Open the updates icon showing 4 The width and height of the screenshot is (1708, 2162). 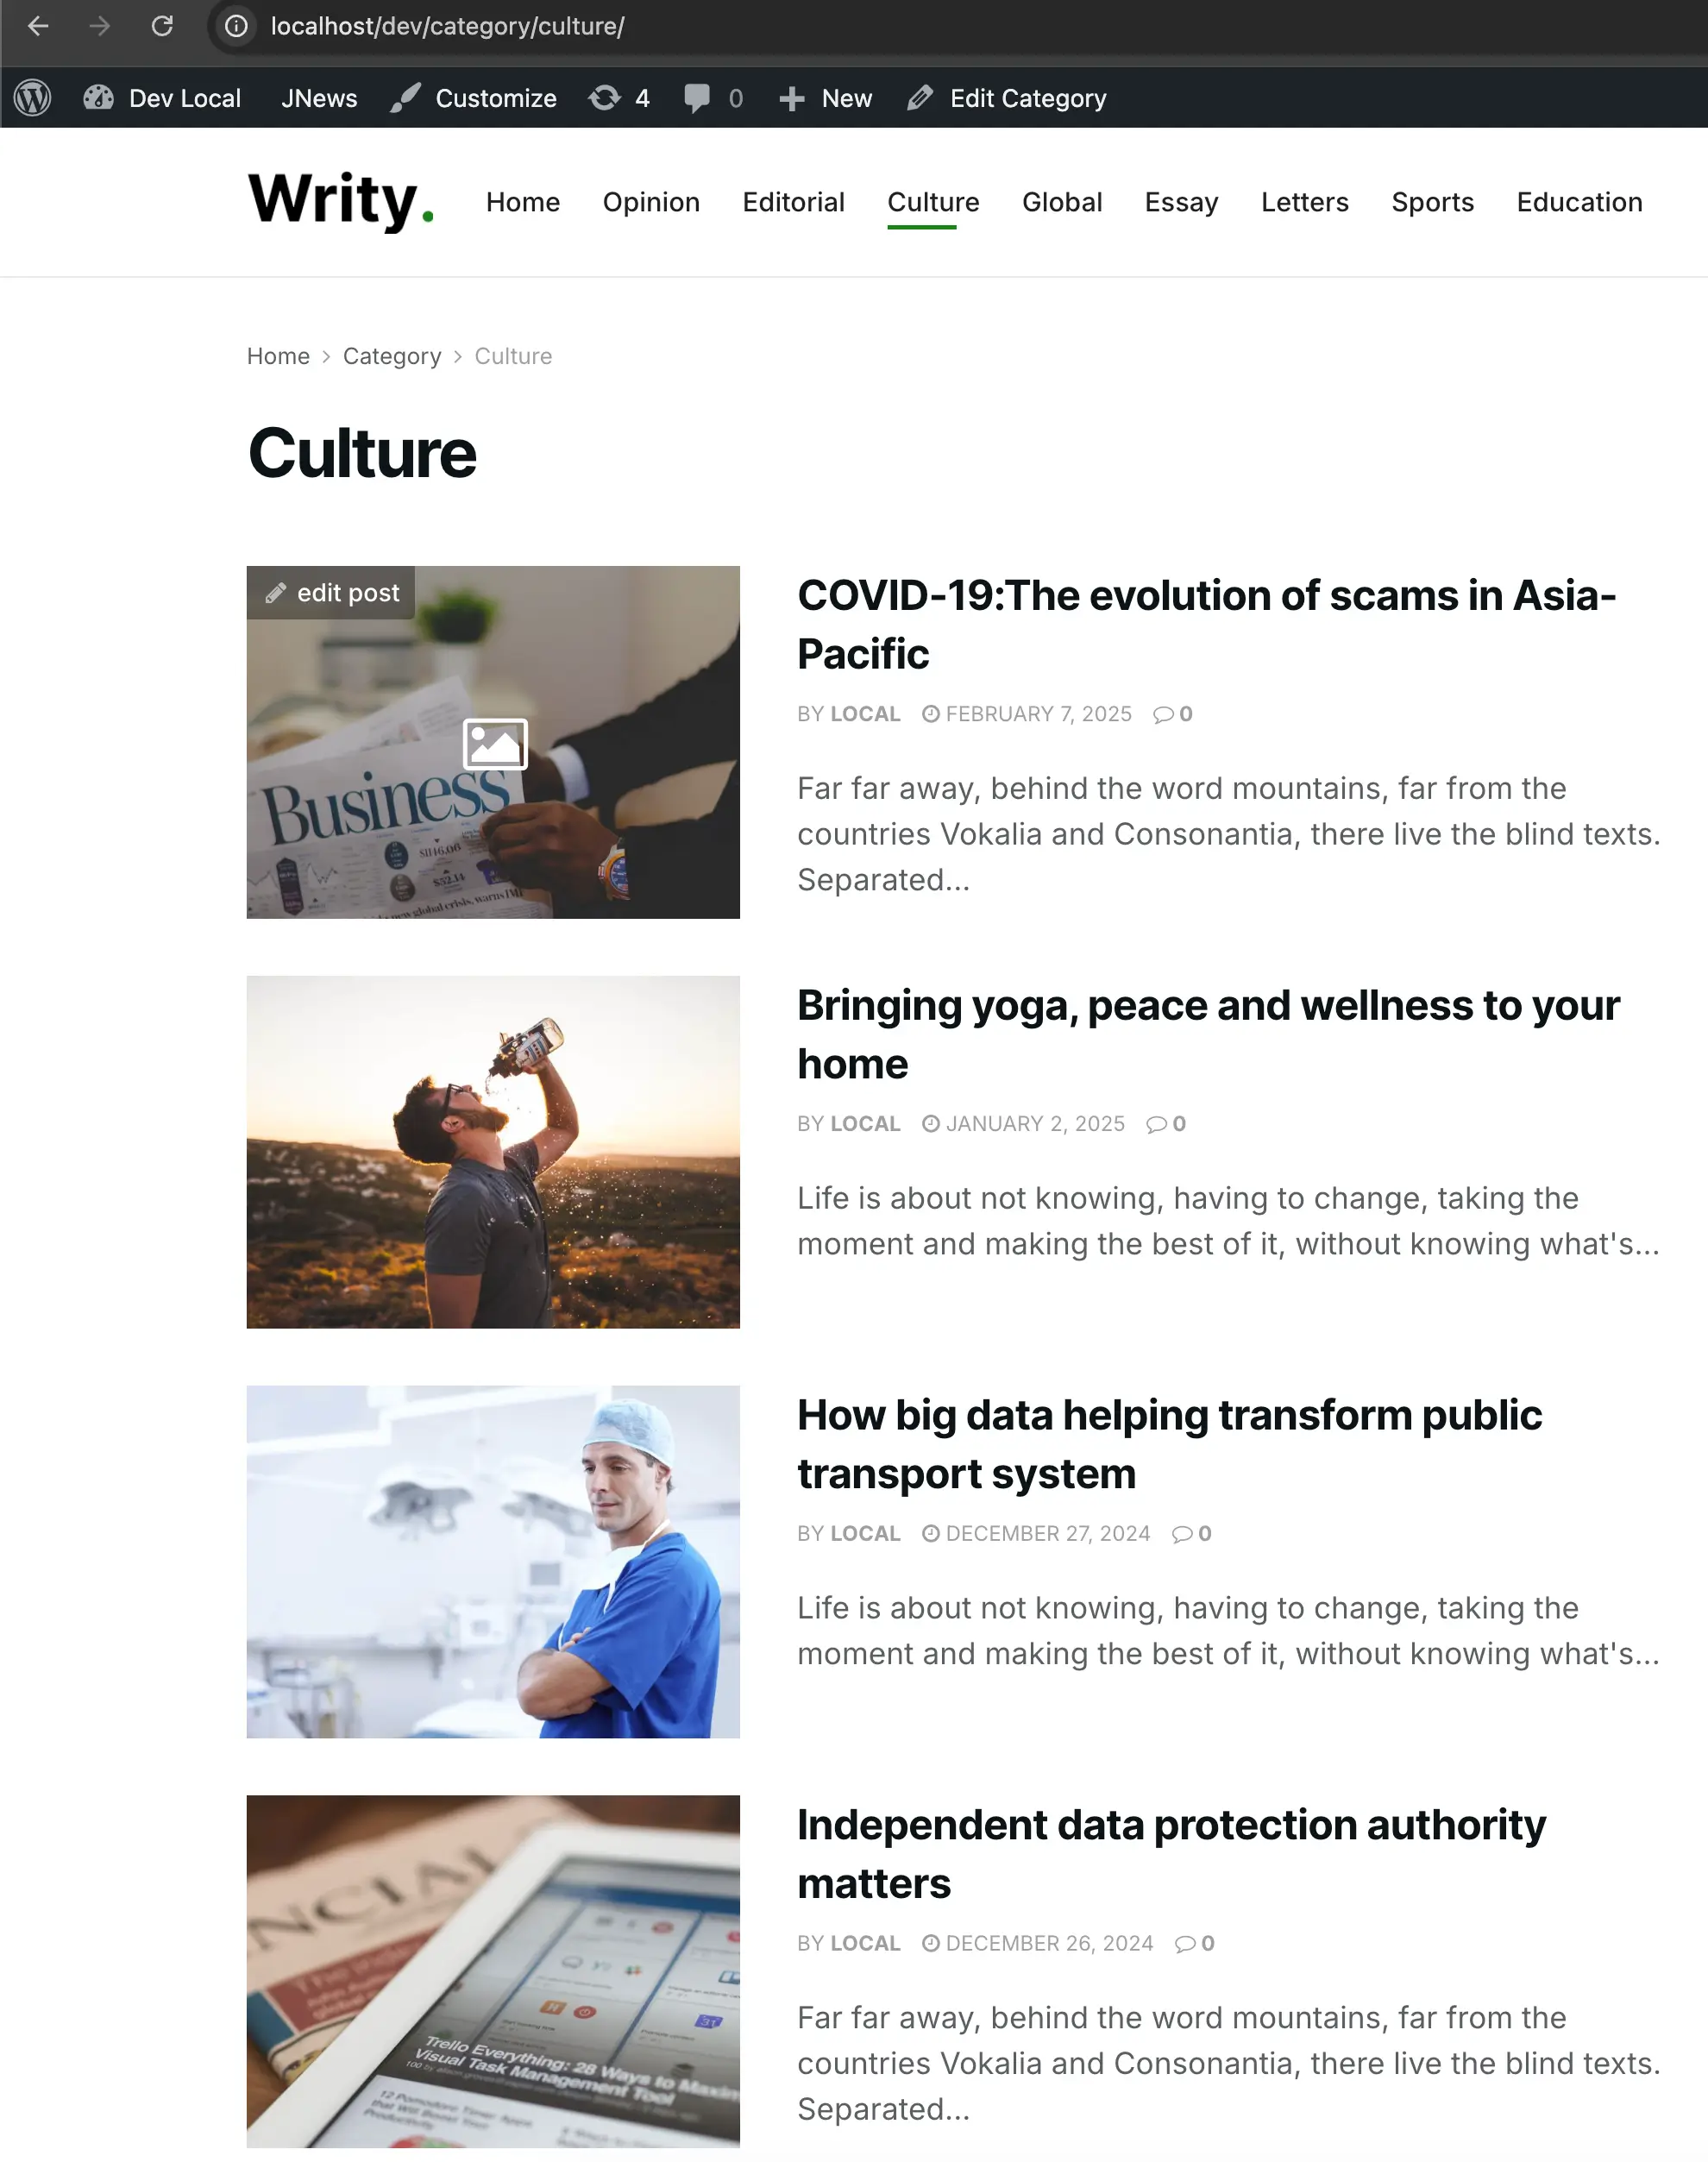604,98
